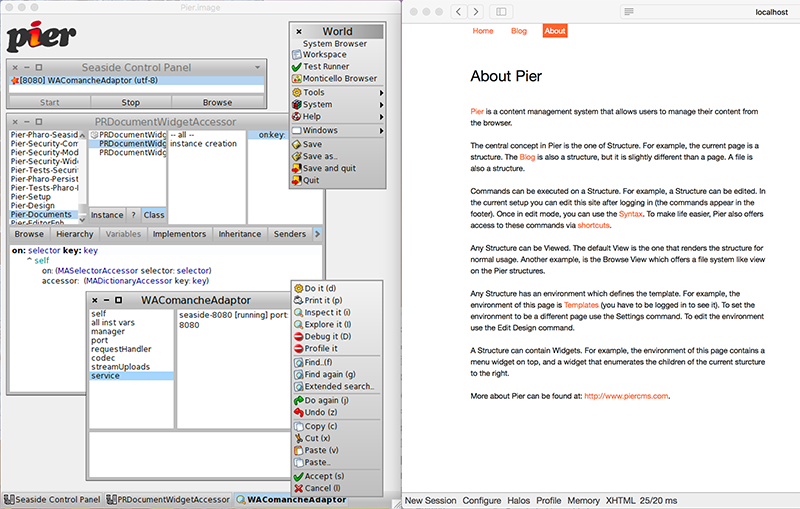Click the category list scroll-down arrow
The width and height of the screenshot is (800, 509).
pos(82,220)
